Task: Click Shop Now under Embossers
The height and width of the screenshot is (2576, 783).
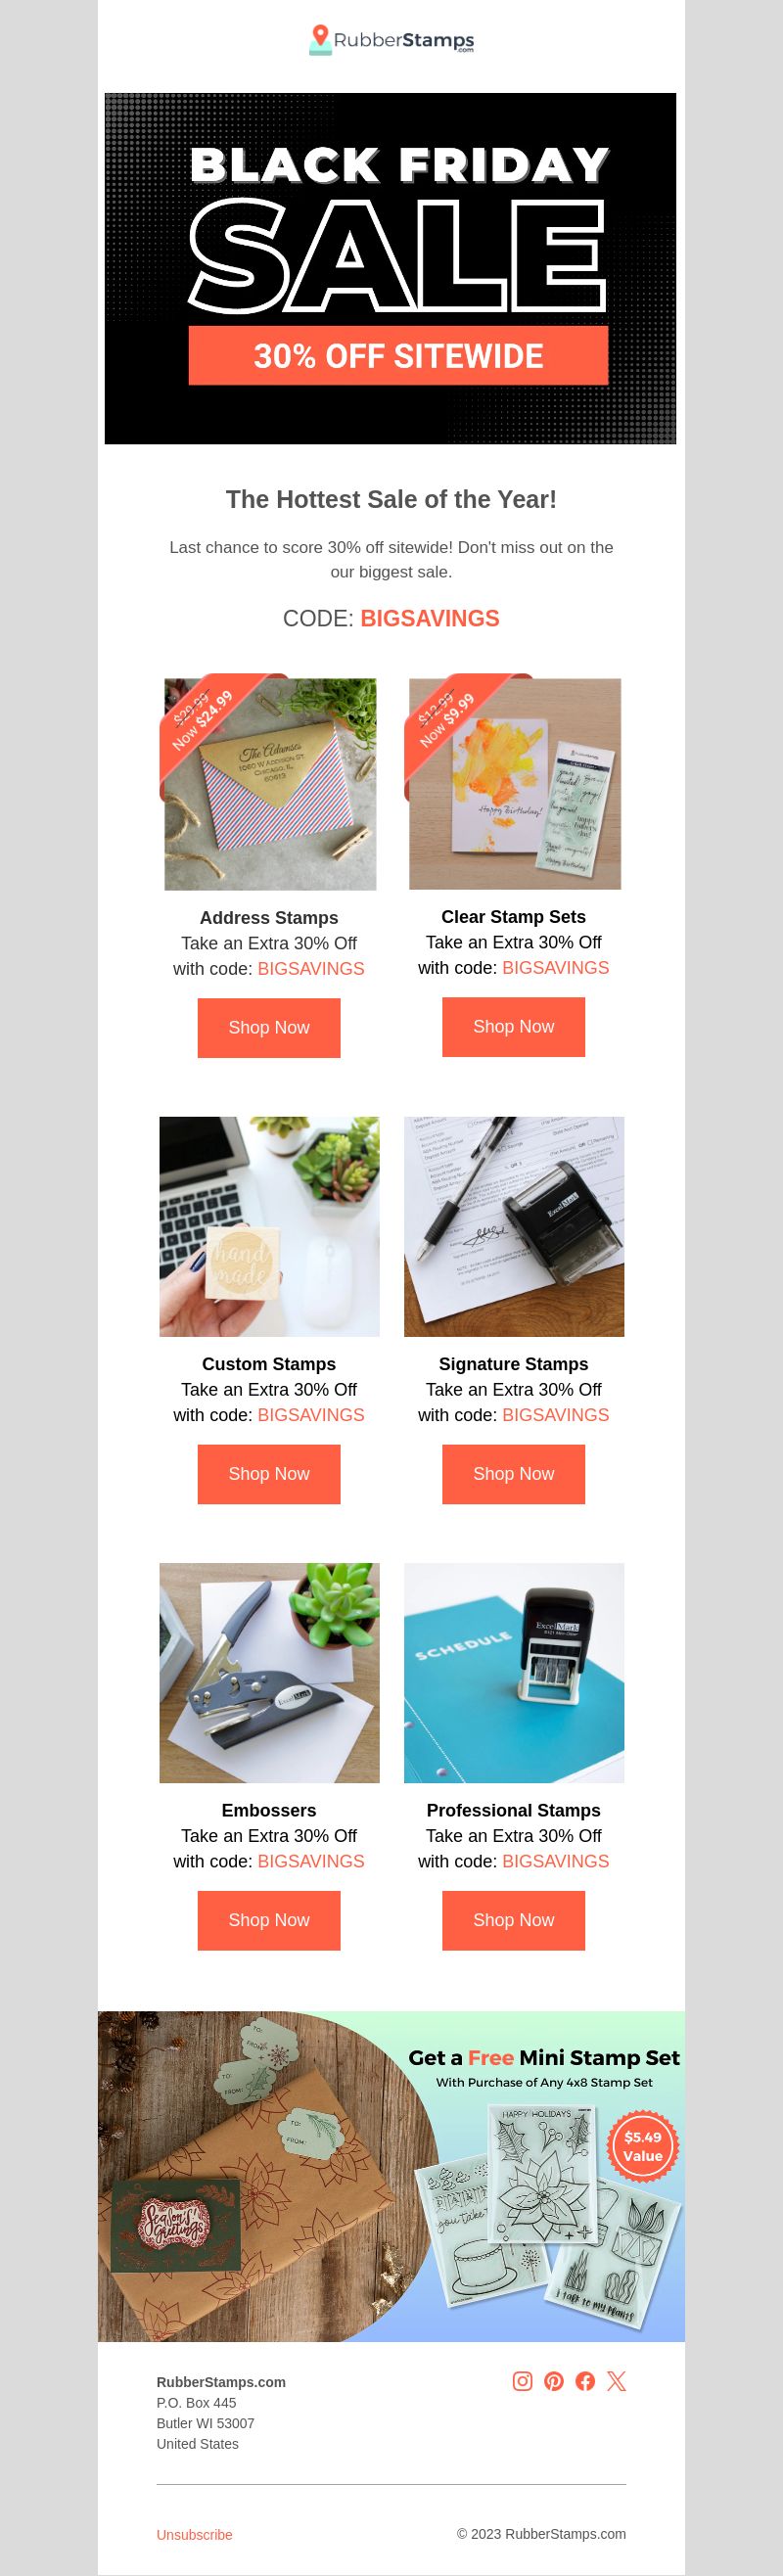Action: coord(269,1920)
